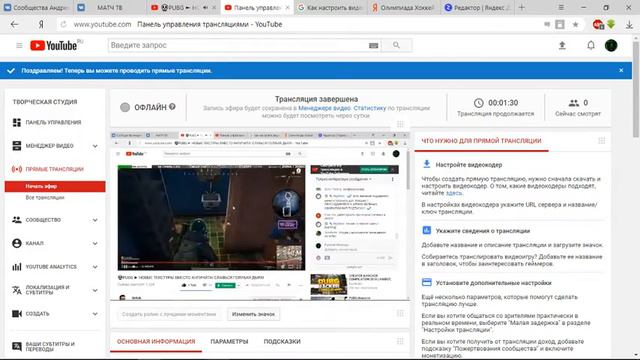Follow the Статистику link
The height and width of the screenshot is (360, 640).
click(369, 108)
